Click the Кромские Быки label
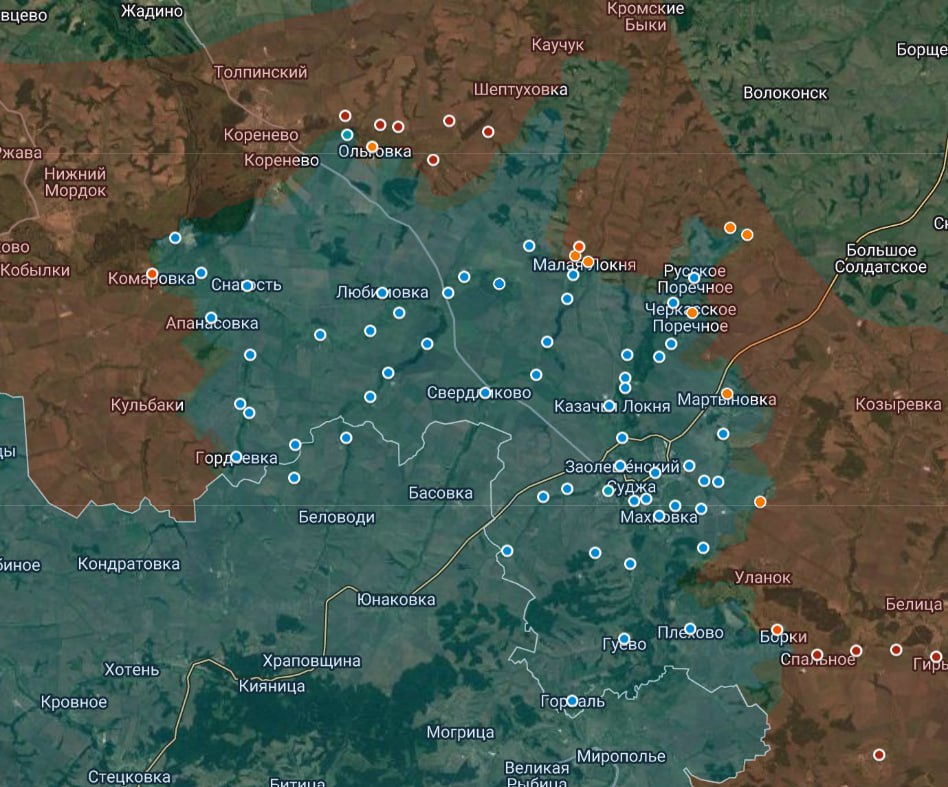948x787 pixels. click(646, 17)
